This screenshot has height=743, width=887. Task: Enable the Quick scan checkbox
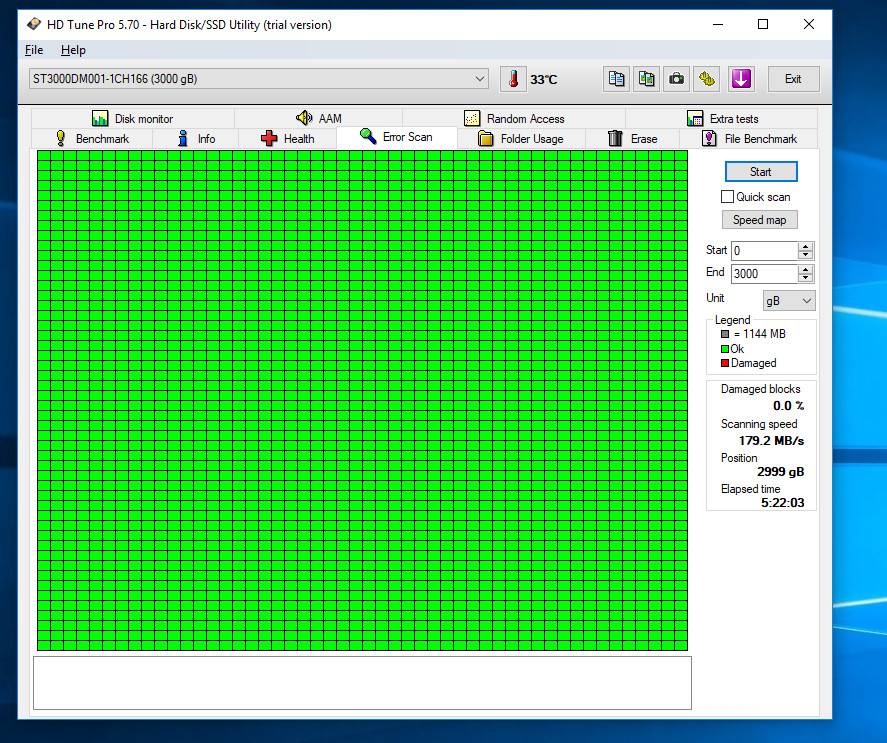(727, 197)
